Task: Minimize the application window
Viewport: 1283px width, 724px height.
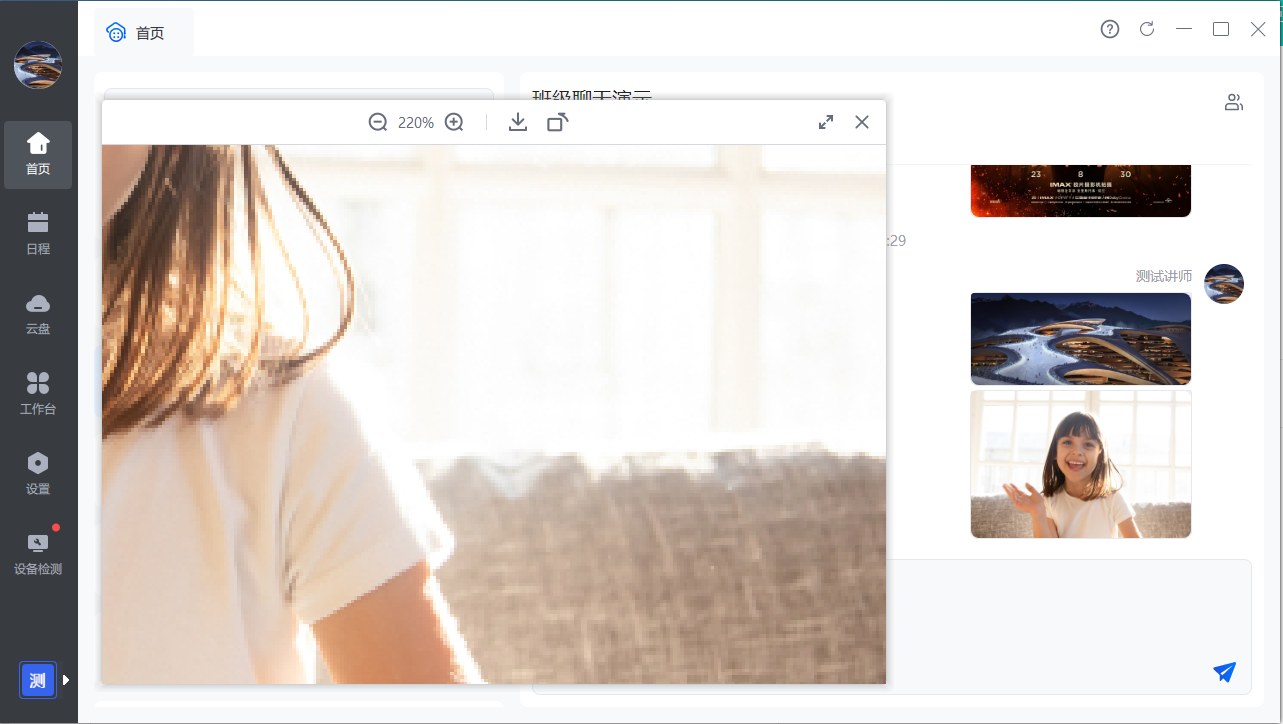Action: [x=1184, y=29]
